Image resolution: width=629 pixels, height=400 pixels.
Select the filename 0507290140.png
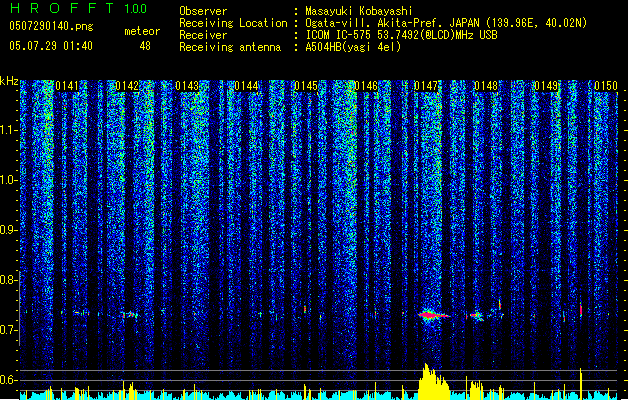[x=51, y=26]
